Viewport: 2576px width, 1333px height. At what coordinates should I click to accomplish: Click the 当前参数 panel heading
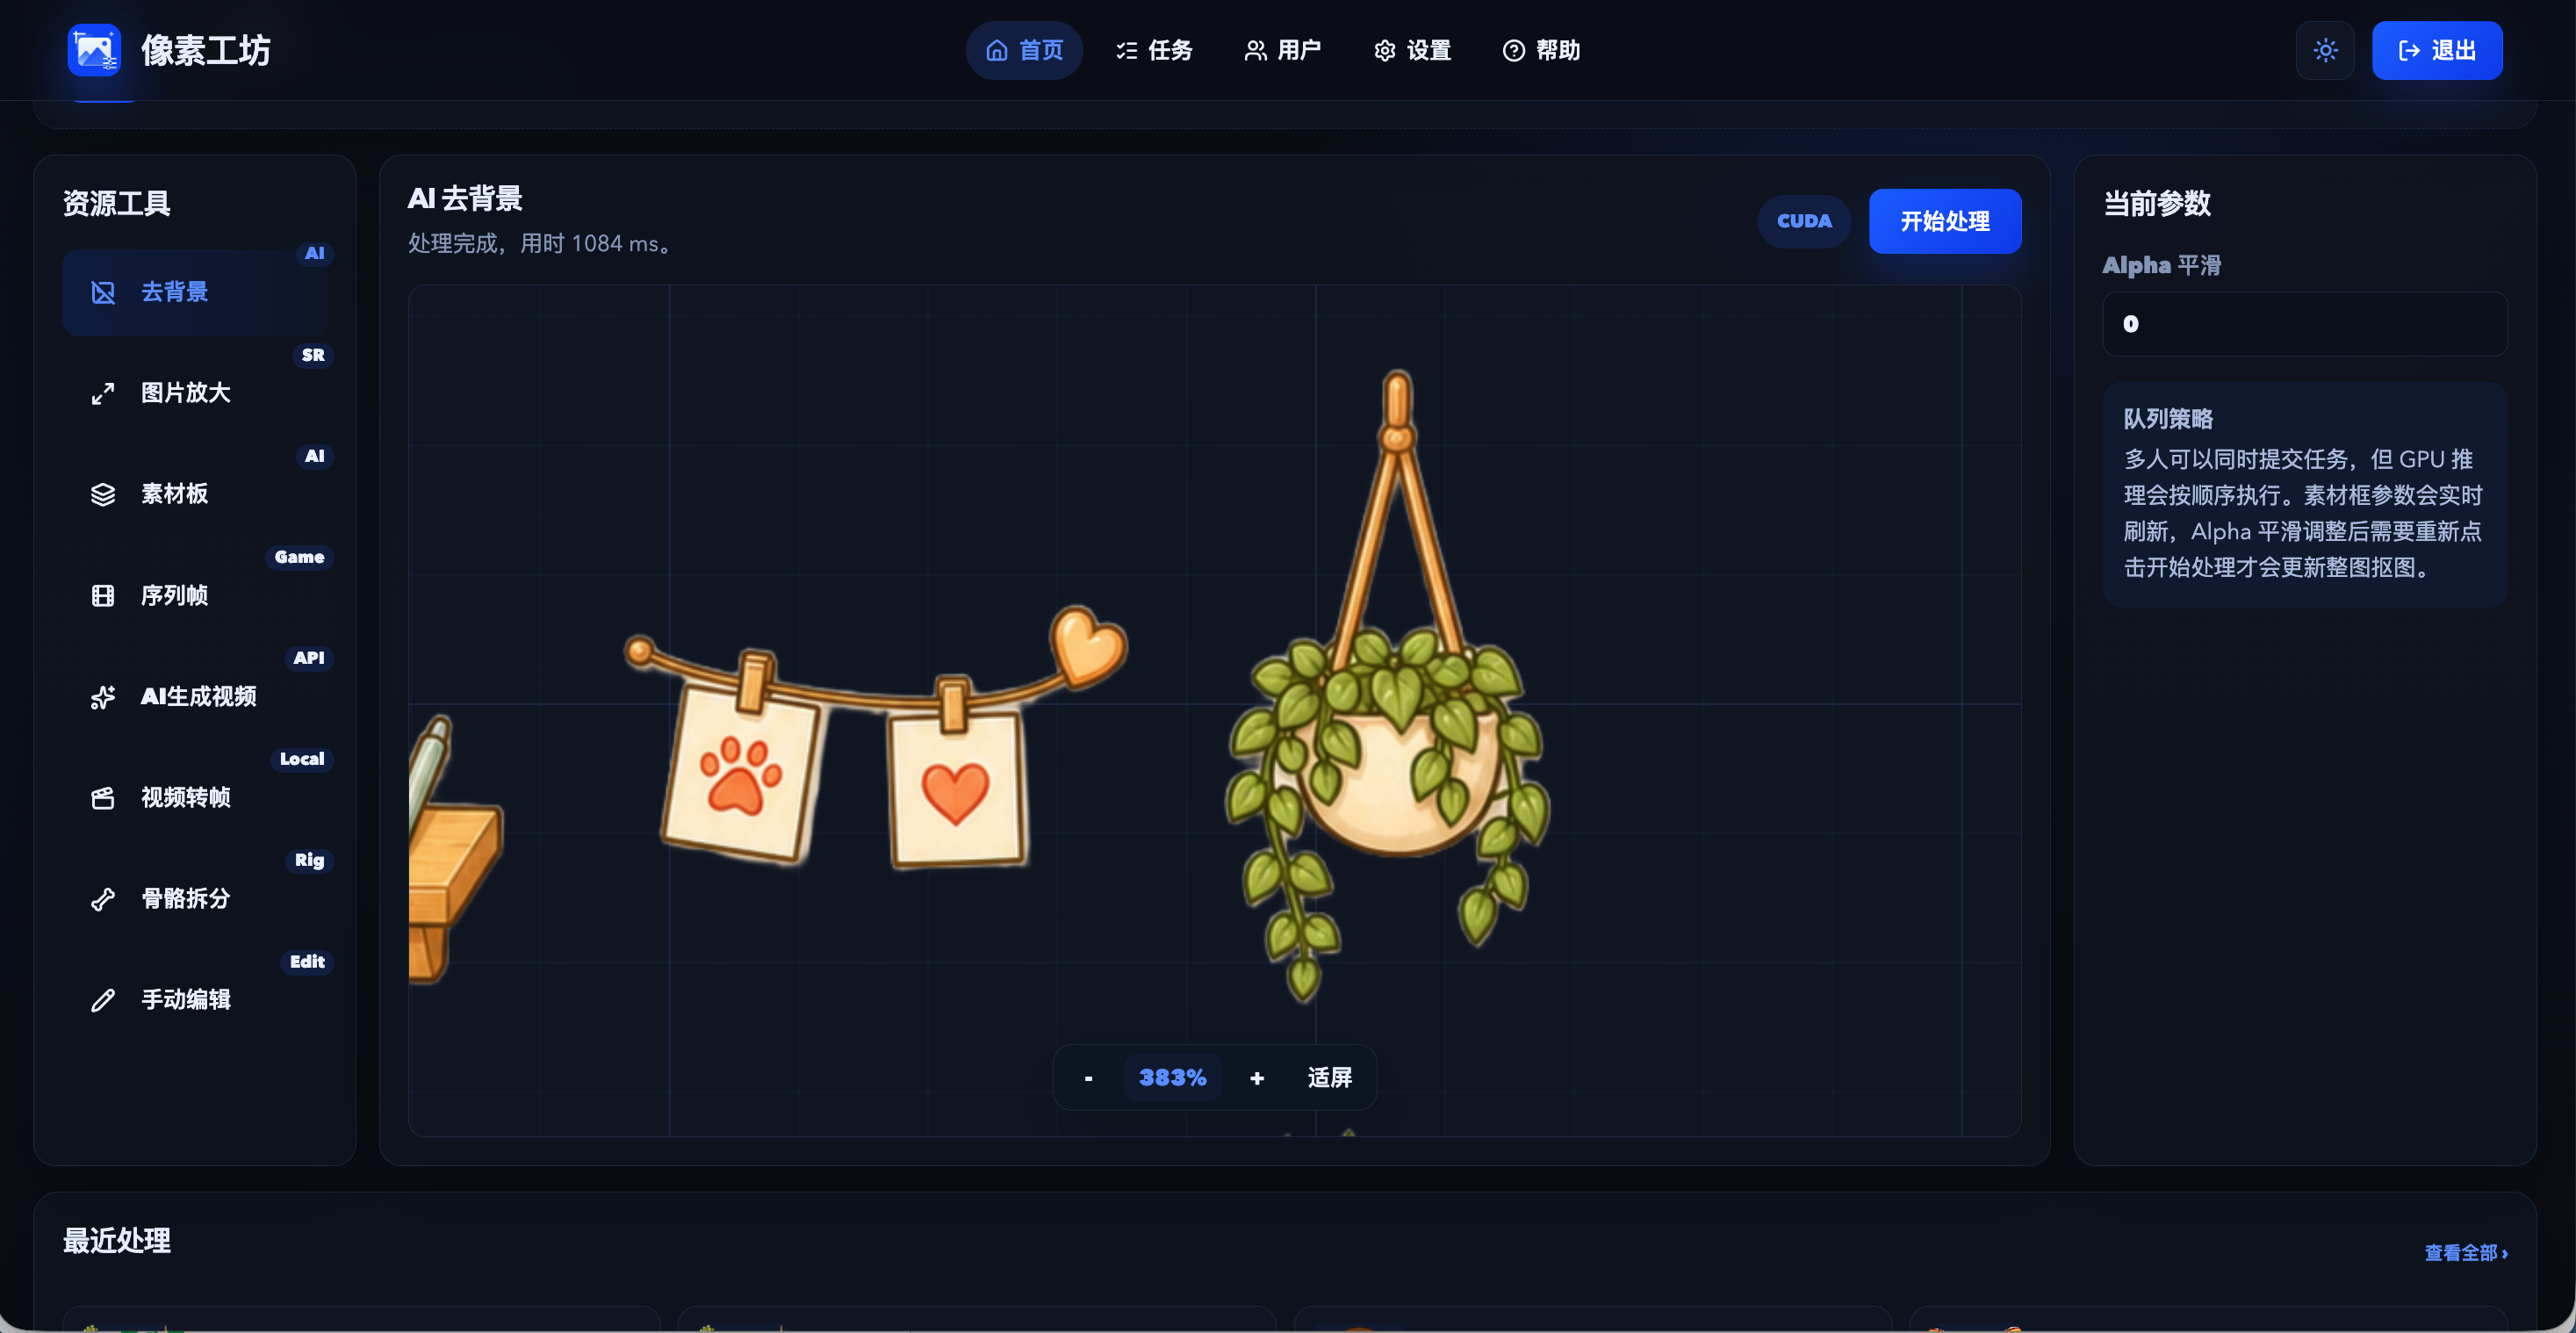tap(2157, 204)
